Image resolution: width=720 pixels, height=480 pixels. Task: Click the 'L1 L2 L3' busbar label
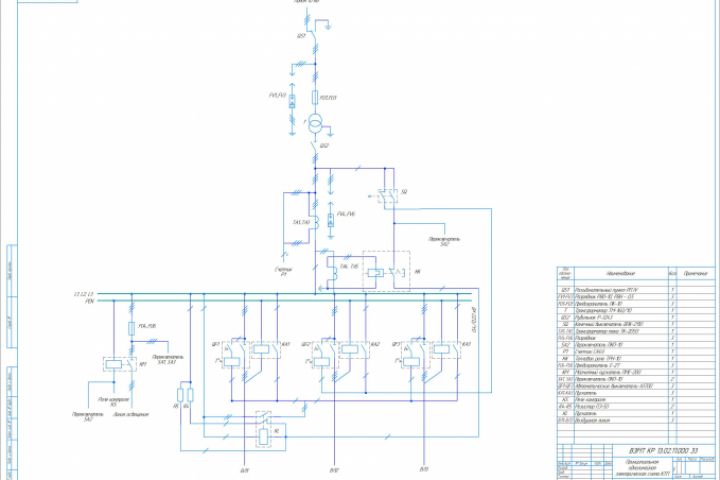84,294
